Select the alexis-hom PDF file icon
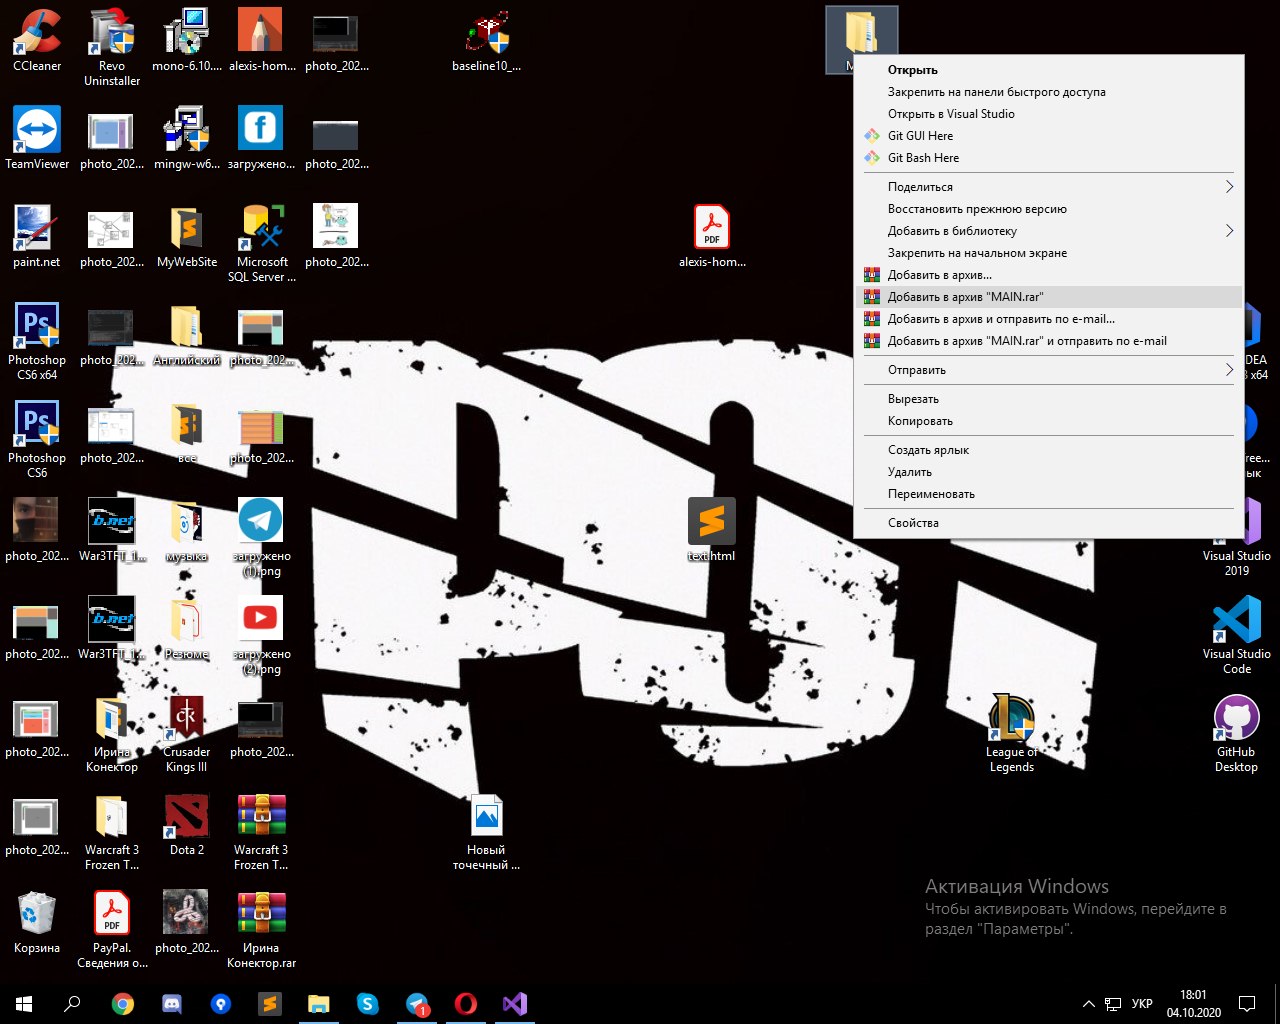This screenshot has width=1280, height=1024. [x=712, y=236]
